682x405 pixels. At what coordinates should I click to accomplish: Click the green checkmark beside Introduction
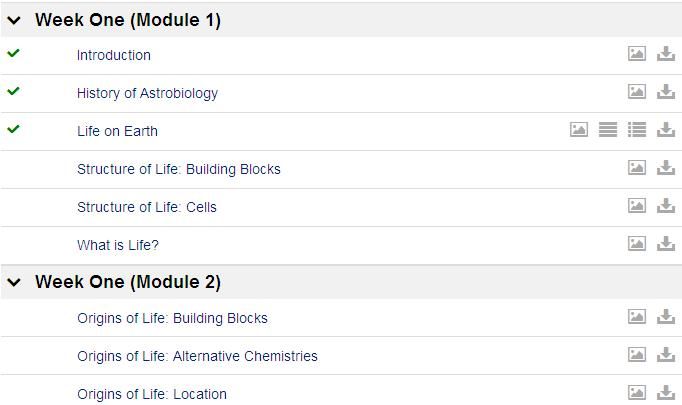(x=13, y=54)
